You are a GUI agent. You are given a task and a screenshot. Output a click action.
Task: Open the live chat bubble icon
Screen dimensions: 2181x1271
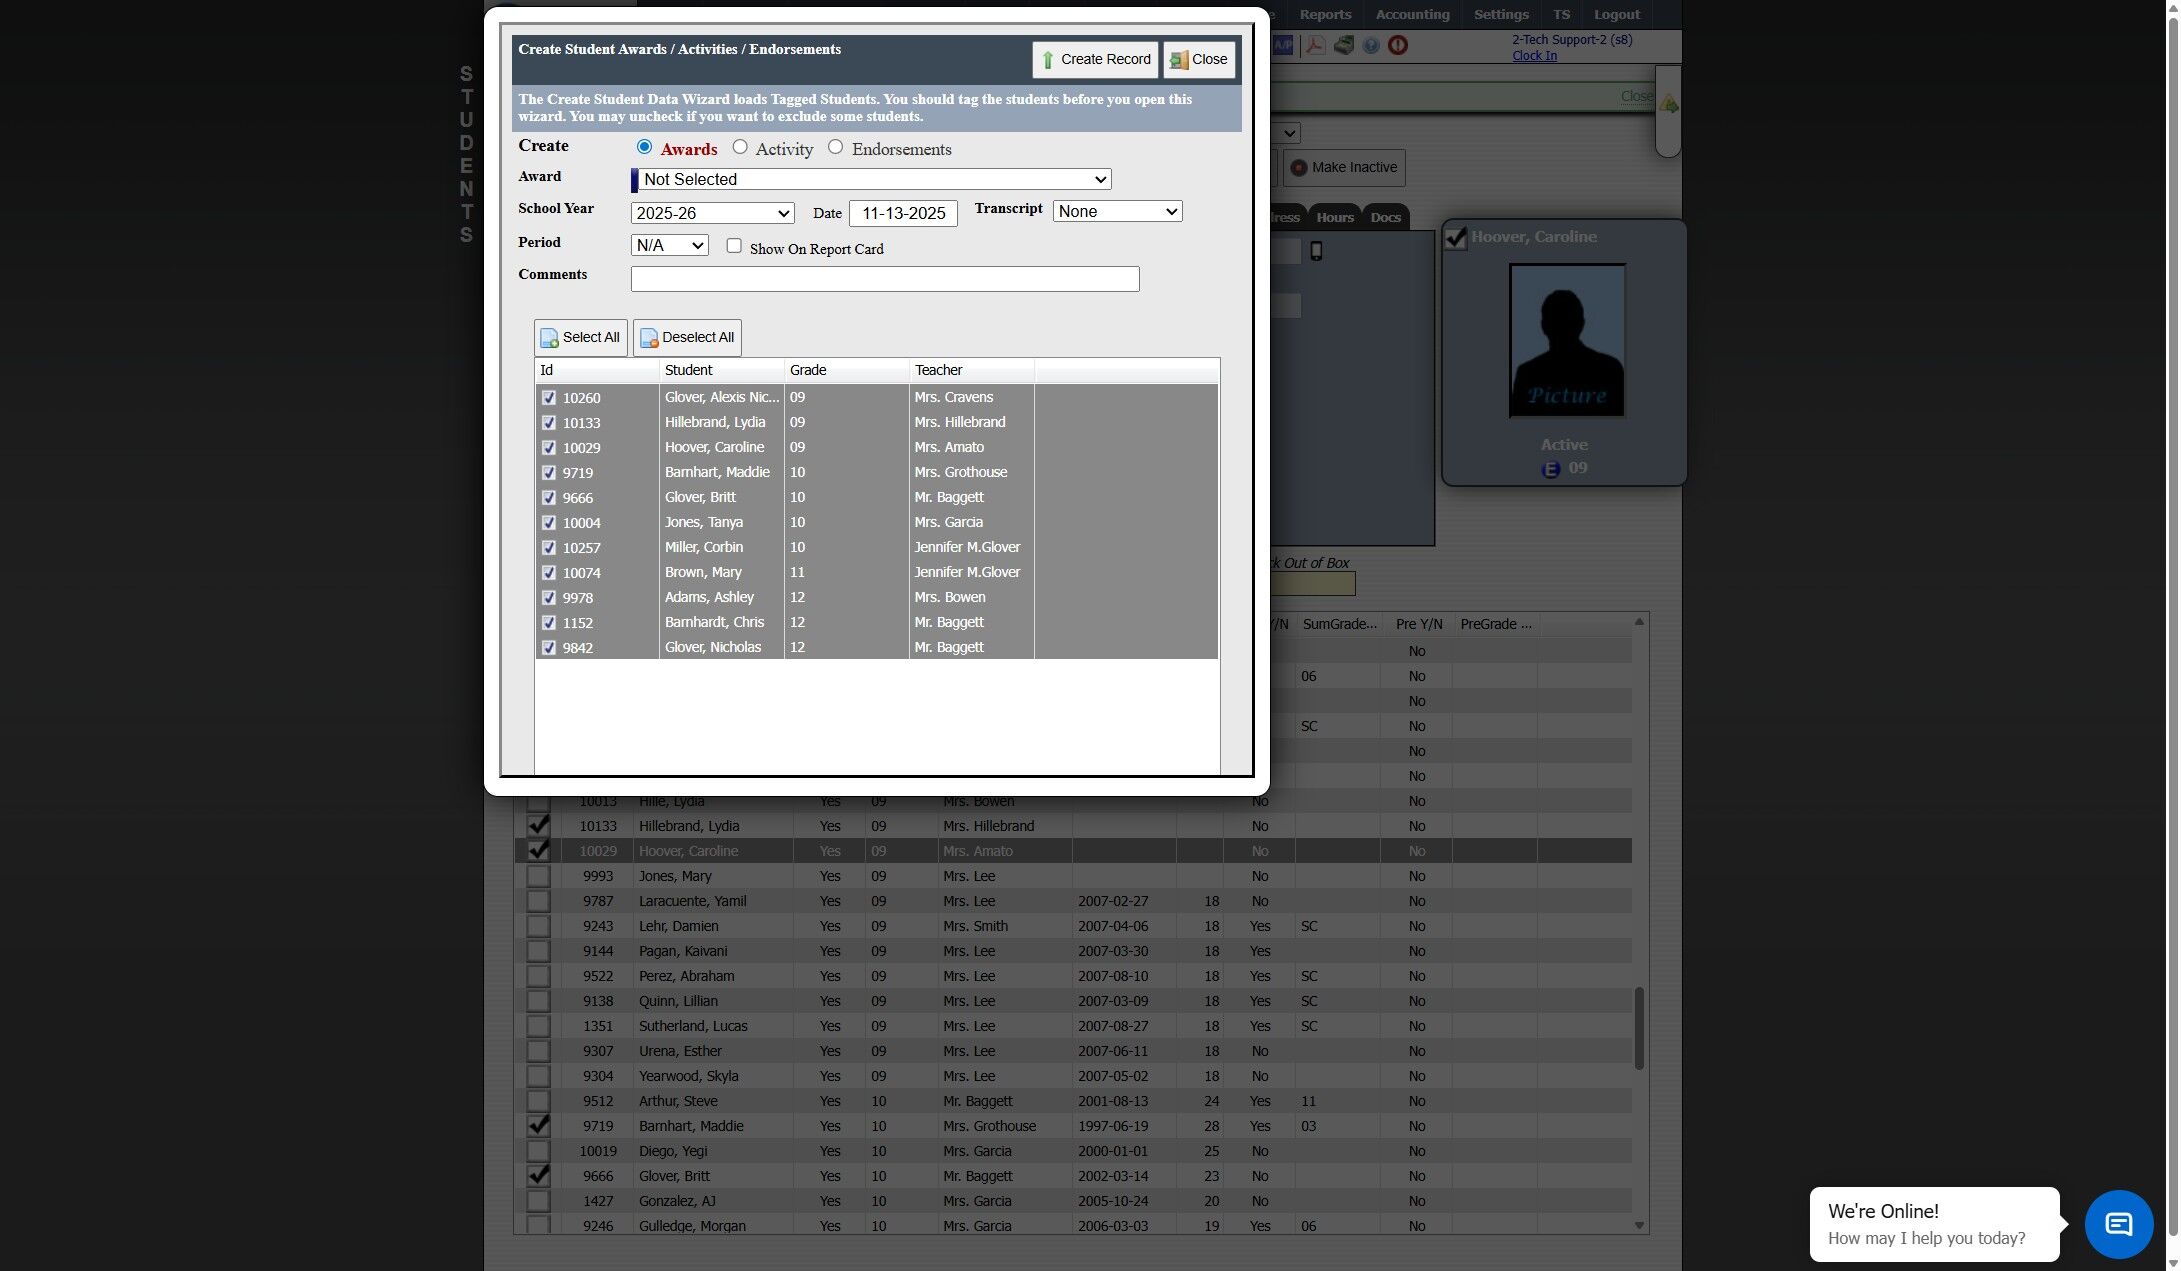point(2117,1224)
